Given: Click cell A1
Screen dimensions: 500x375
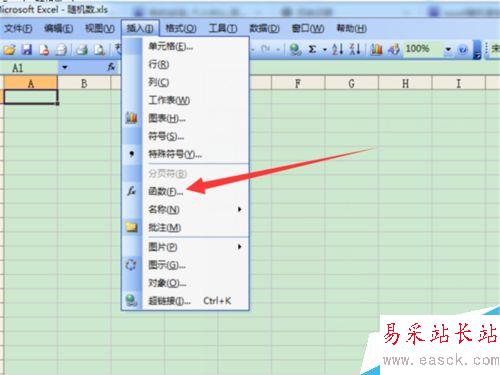Looking at the screenshot, I should [31, 97].
